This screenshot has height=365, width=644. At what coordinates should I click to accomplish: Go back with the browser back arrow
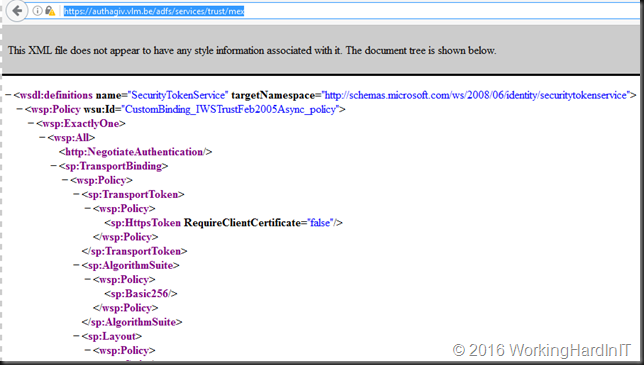(17, 11)
